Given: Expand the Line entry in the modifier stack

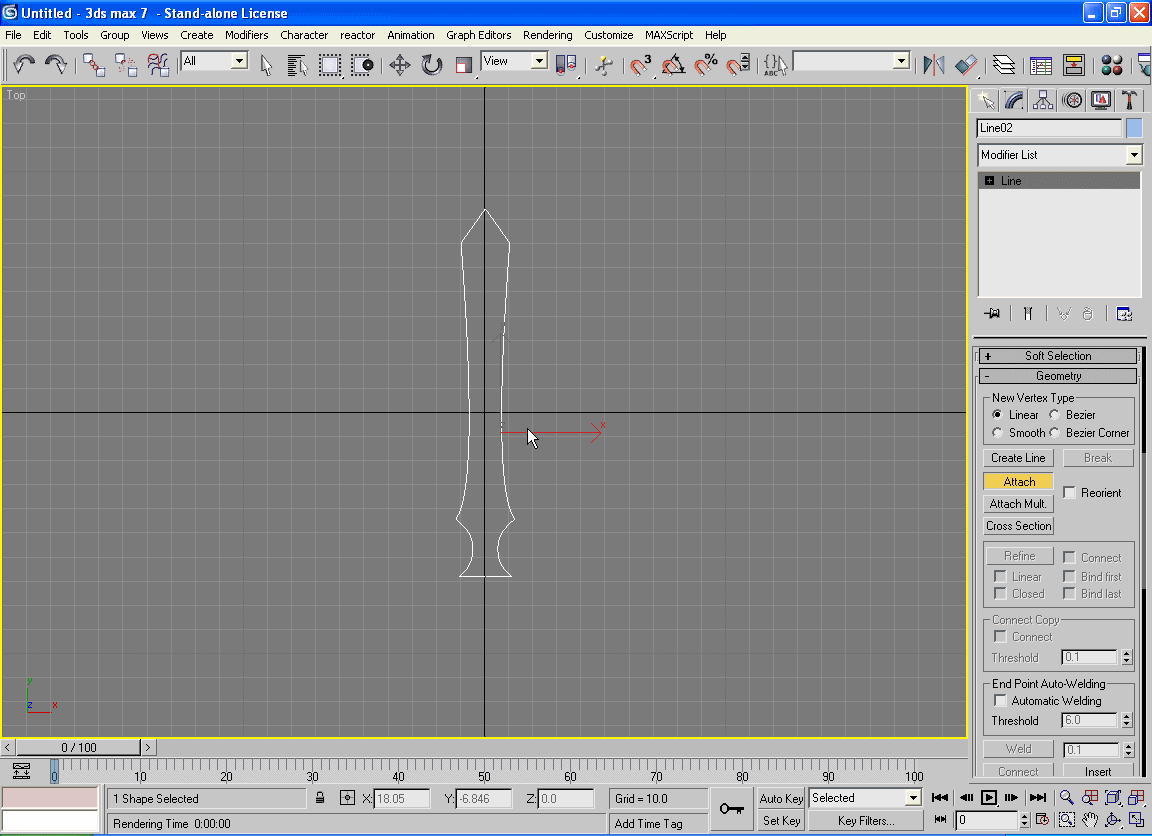Looking at the screenshot, I should (989, 181).
